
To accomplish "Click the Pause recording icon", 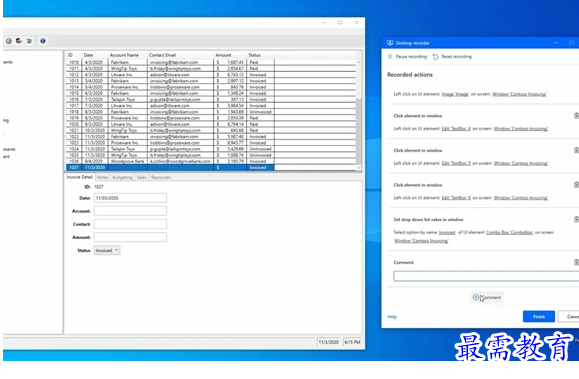I will [x=390, y=57].
